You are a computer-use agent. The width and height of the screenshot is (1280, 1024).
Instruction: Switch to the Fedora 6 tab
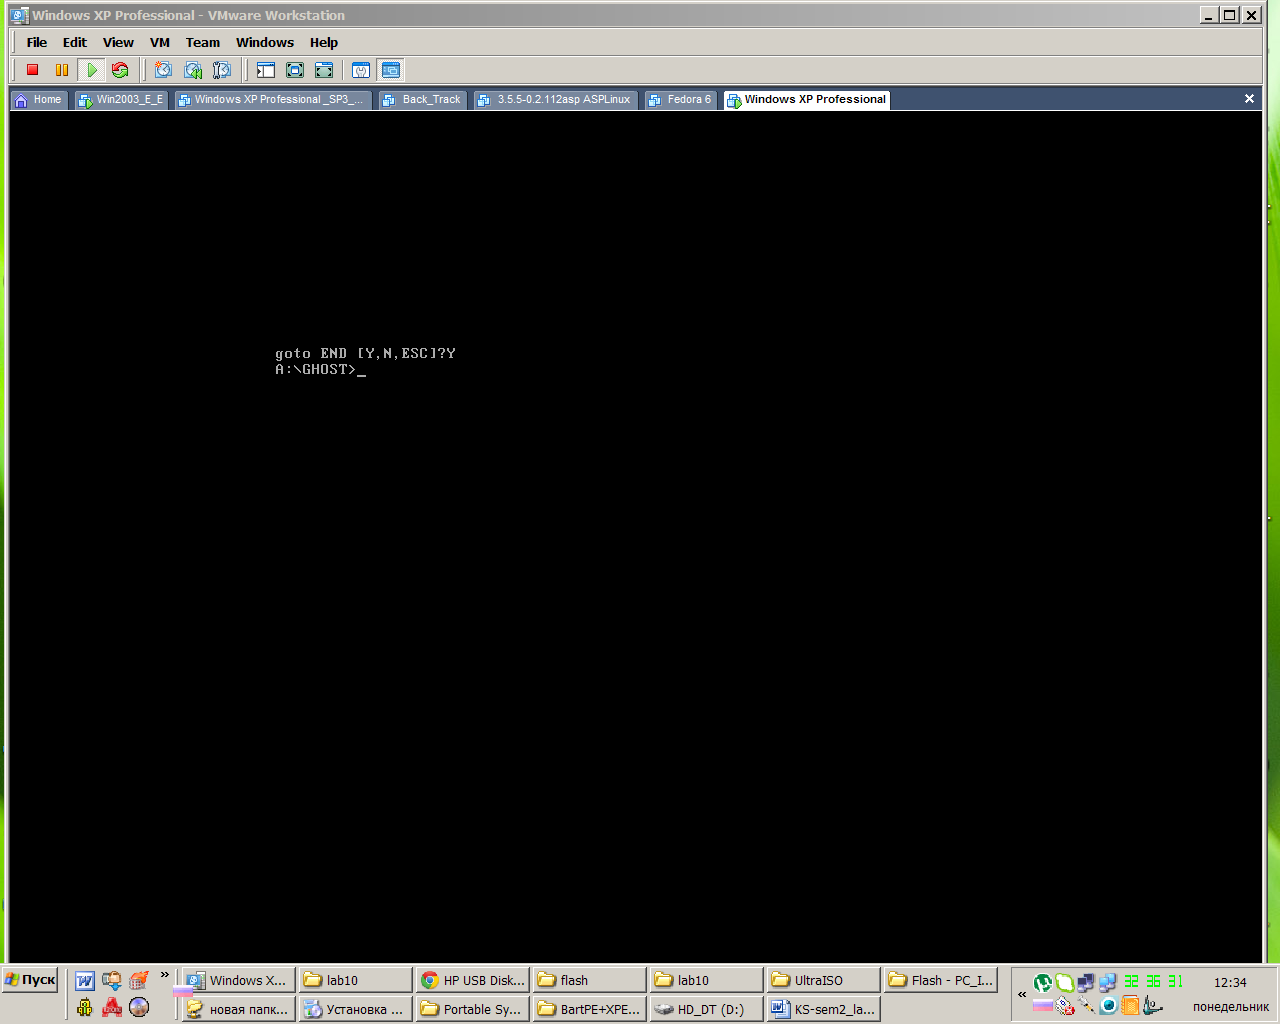click(680, 100)
